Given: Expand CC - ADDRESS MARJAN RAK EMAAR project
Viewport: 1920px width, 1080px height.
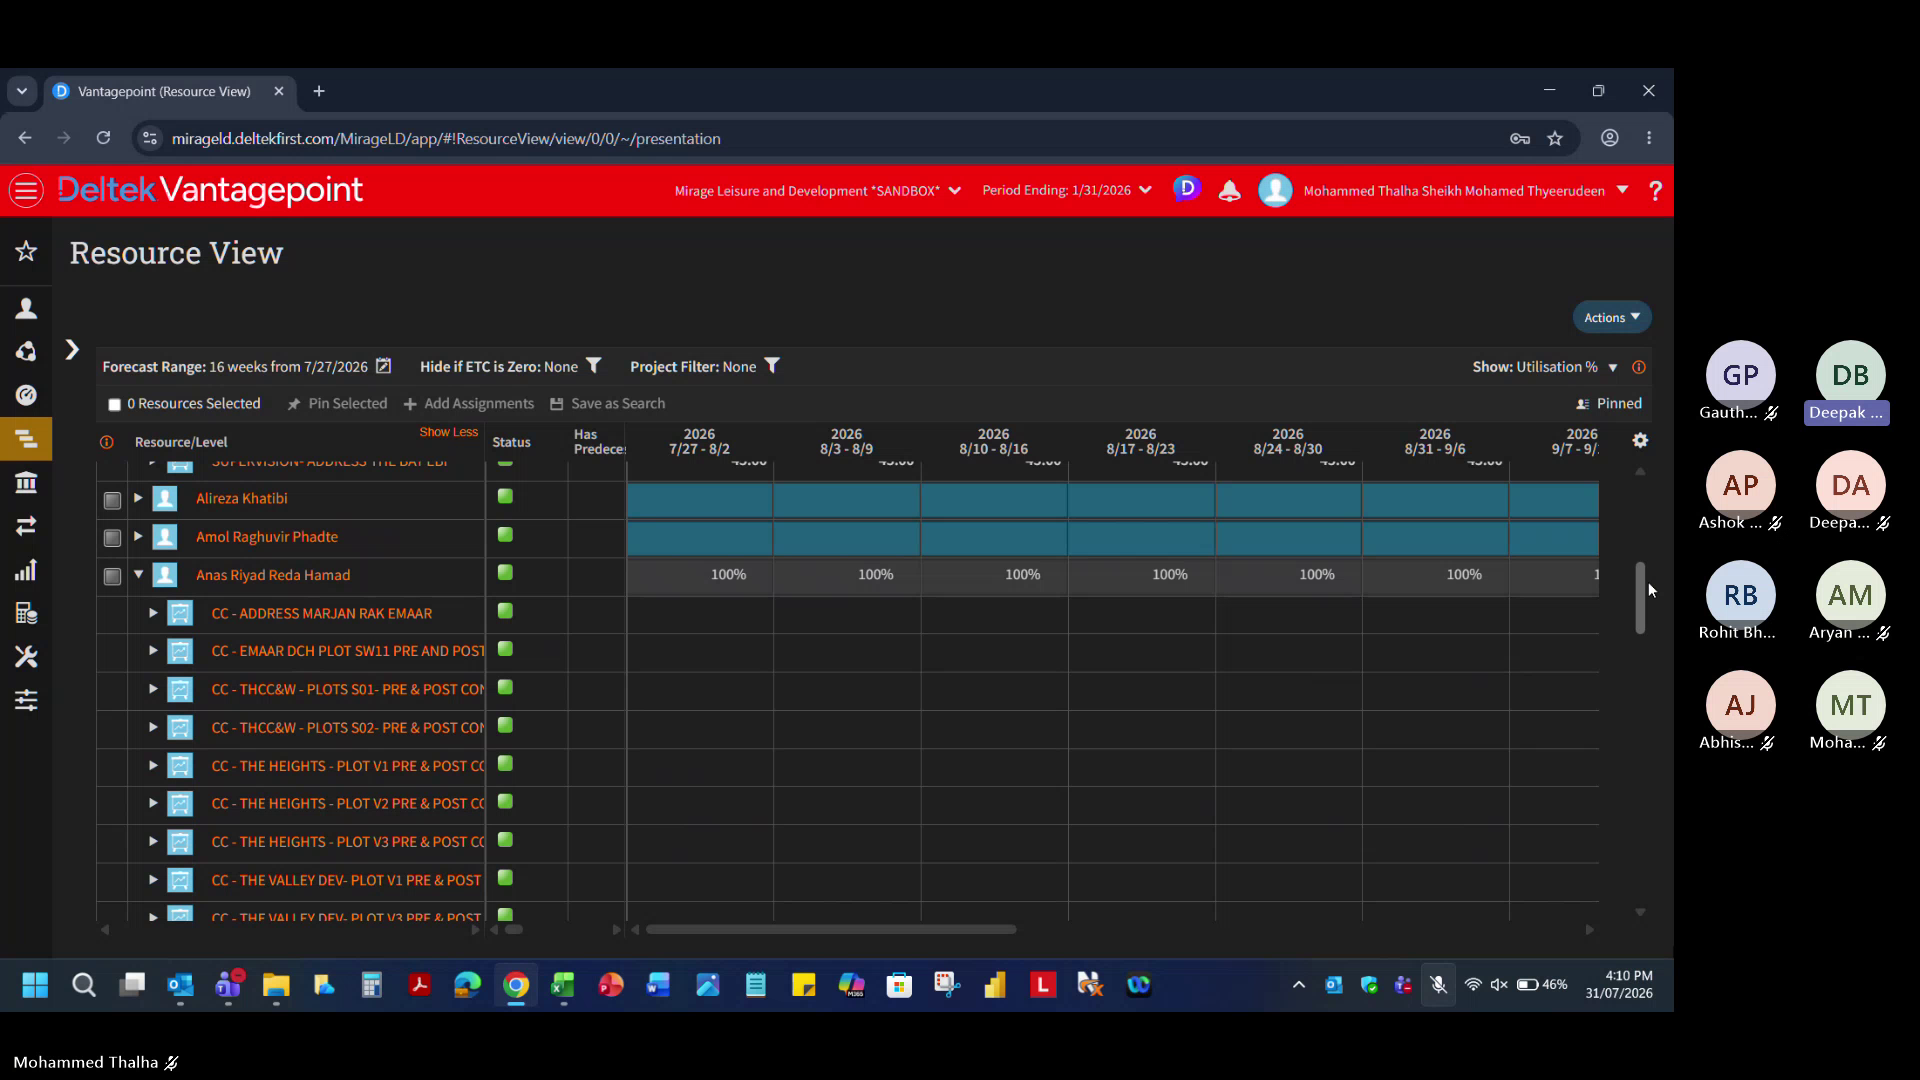Looking at the screenshot, I should pos(153,612).
